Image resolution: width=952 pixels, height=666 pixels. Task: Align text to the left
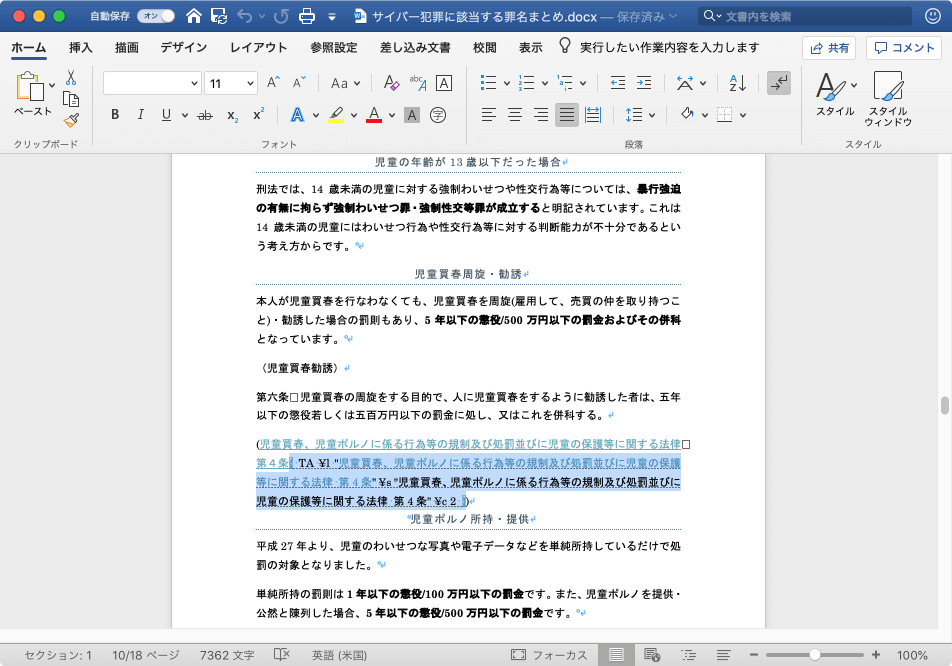[489, 115]
